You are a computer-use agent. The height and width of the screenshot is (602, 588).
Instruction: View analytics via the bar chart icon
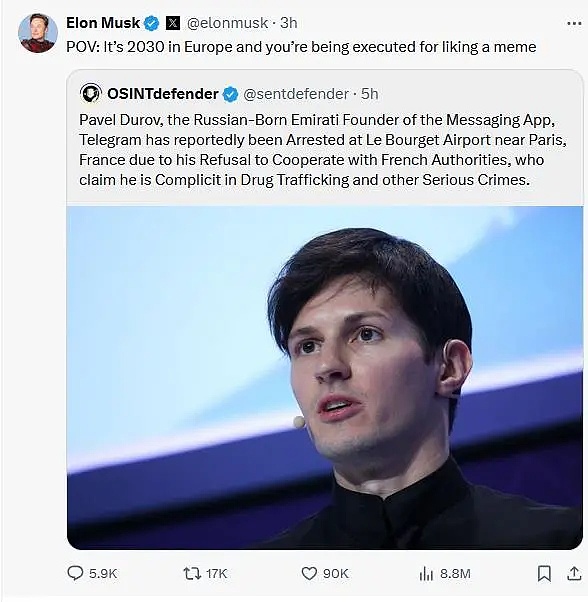pyautogui.click(x=426, y=574)
